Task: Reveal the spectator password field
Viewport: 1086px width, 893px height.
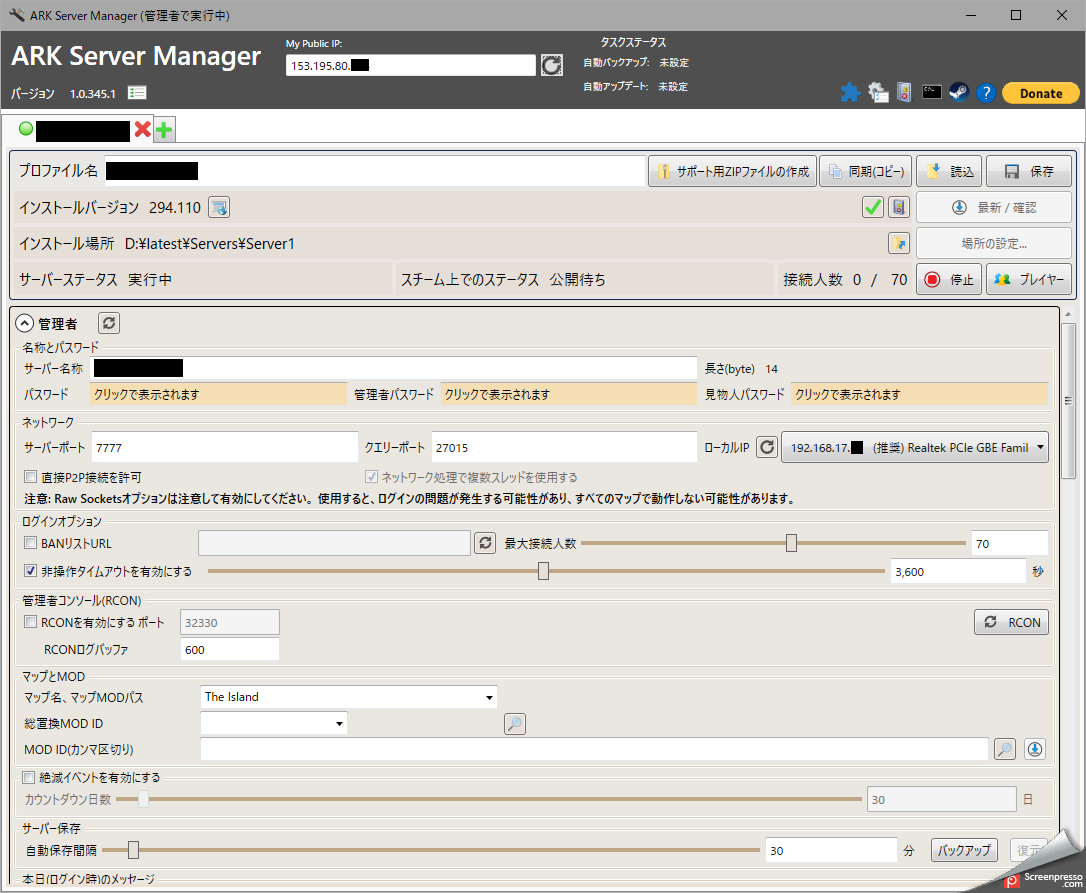Action: (x=919, y=394)
